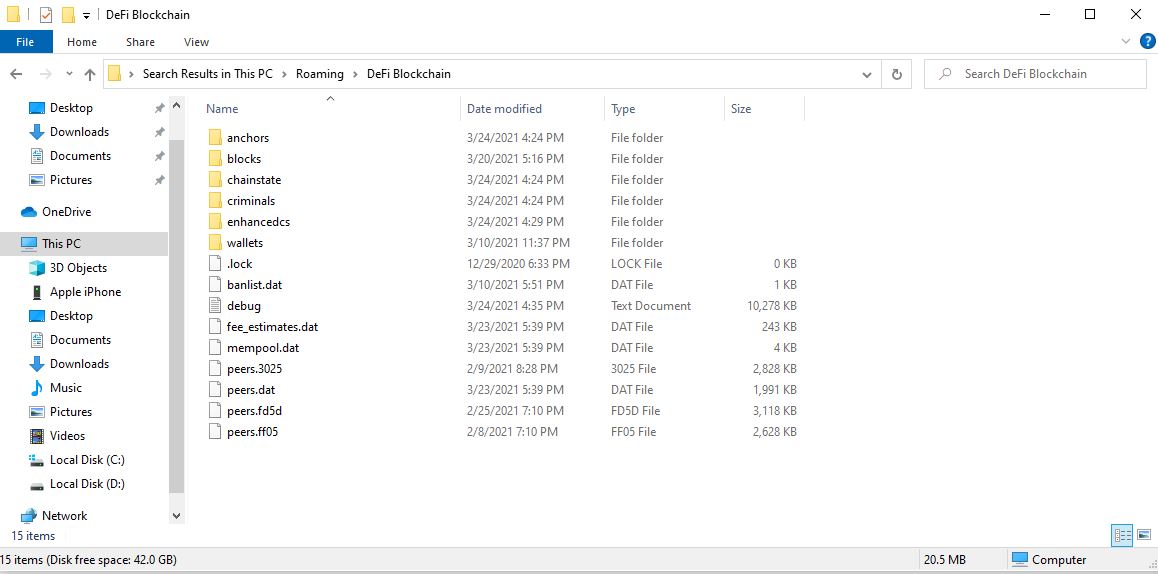Image resolution: width=1158 pixels, height=574 pixels.
Task: Select the chainstate folder icon
Action: pyautogui.click(x=215, y=180)
